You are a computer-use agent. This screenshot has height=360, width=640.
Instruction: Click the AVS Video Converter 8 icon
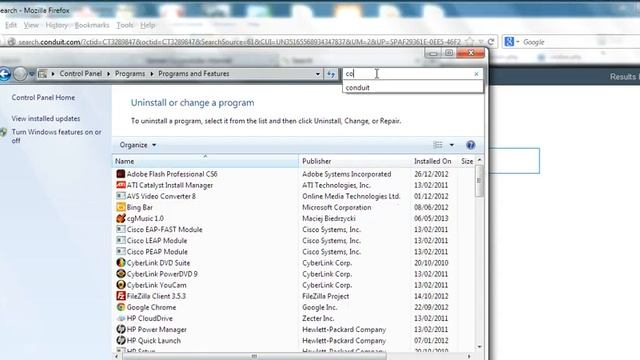(x=120, y=196)
